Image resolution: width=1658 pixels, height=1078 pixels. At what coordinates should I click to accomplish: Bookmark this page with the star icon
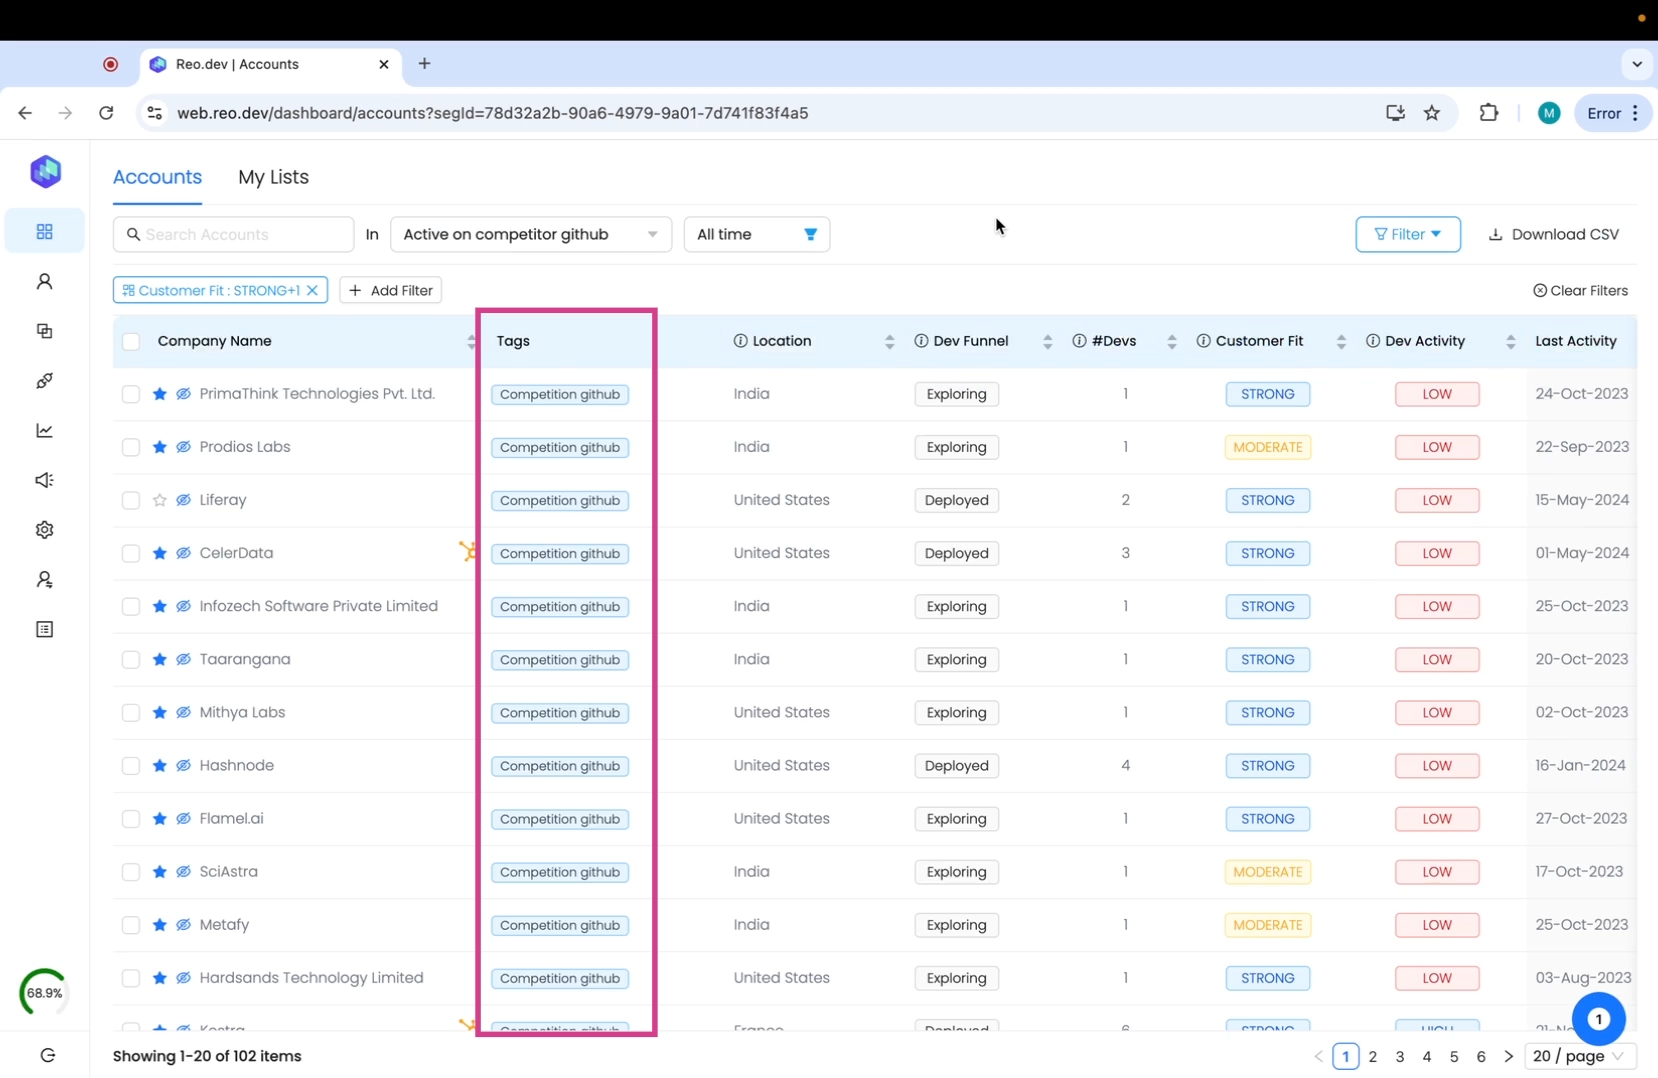point(1431,113)
